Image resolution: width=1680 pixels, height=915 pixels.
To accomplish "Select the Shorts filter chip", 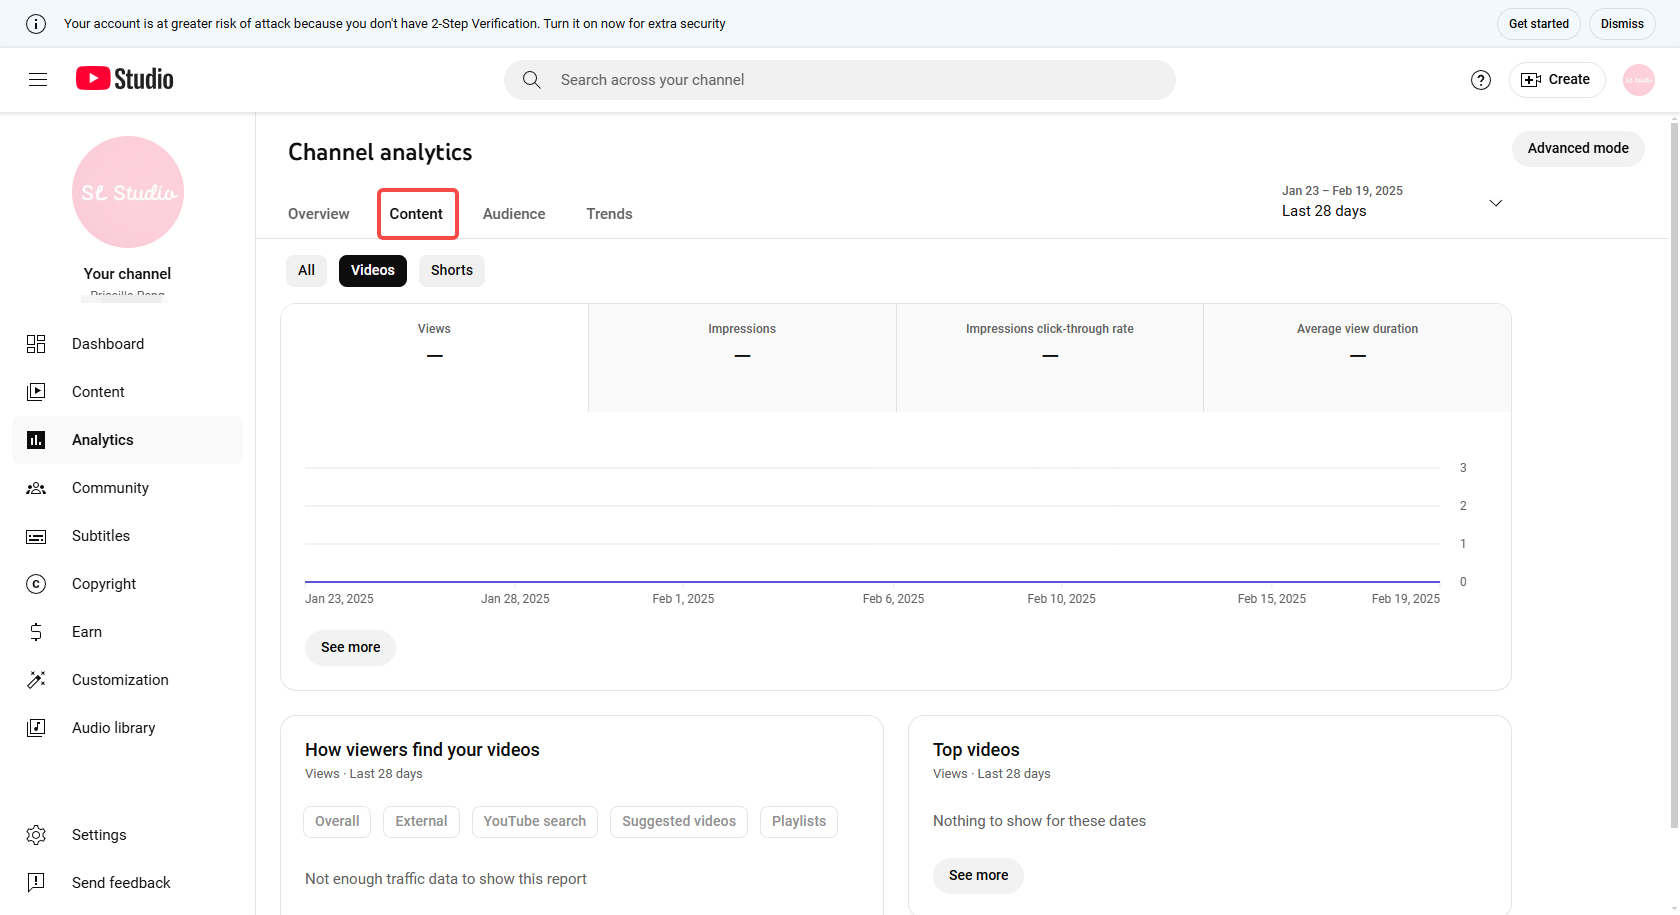I will pyautogui.click(x=451, y=270).
